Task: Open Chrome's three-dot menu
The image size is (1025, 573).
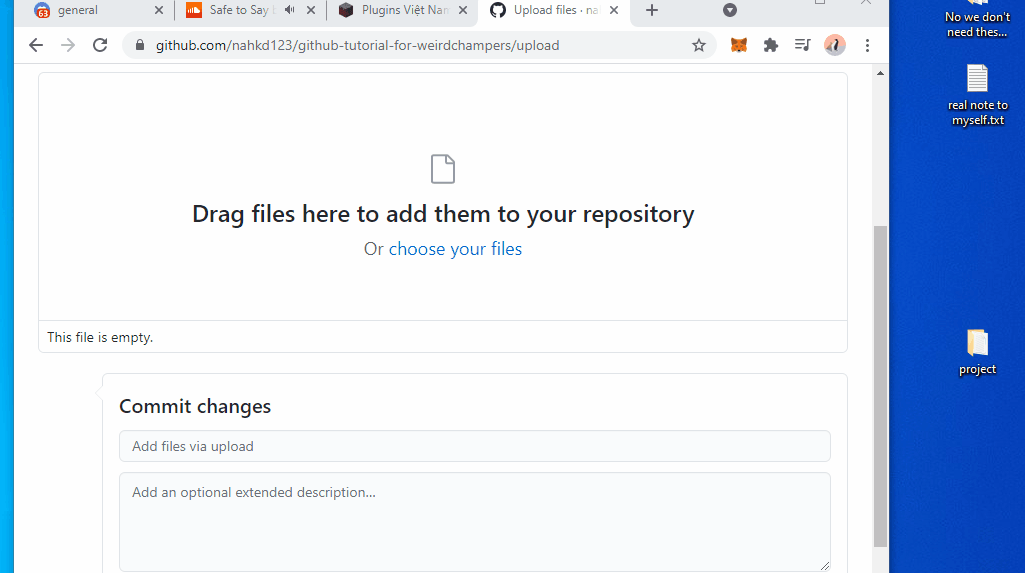Action: click(x=867, y=45)
